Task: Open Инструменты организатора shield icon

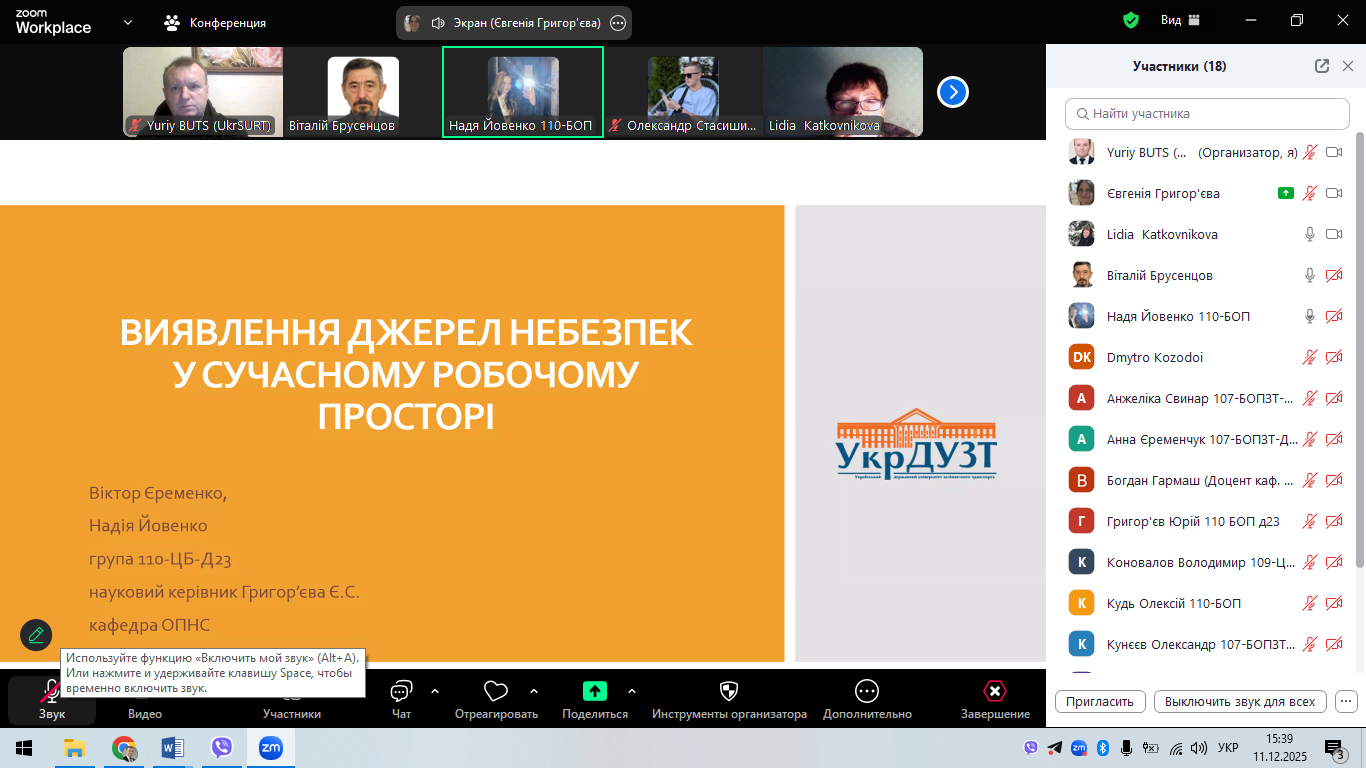Action: point(729,692)
